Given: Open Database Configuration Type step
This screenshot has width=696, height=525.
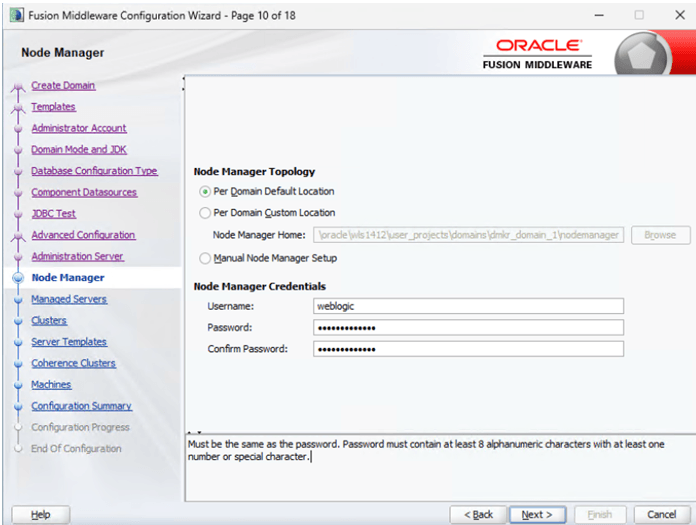Looking at the screenshot, I should tap(94, 170).
